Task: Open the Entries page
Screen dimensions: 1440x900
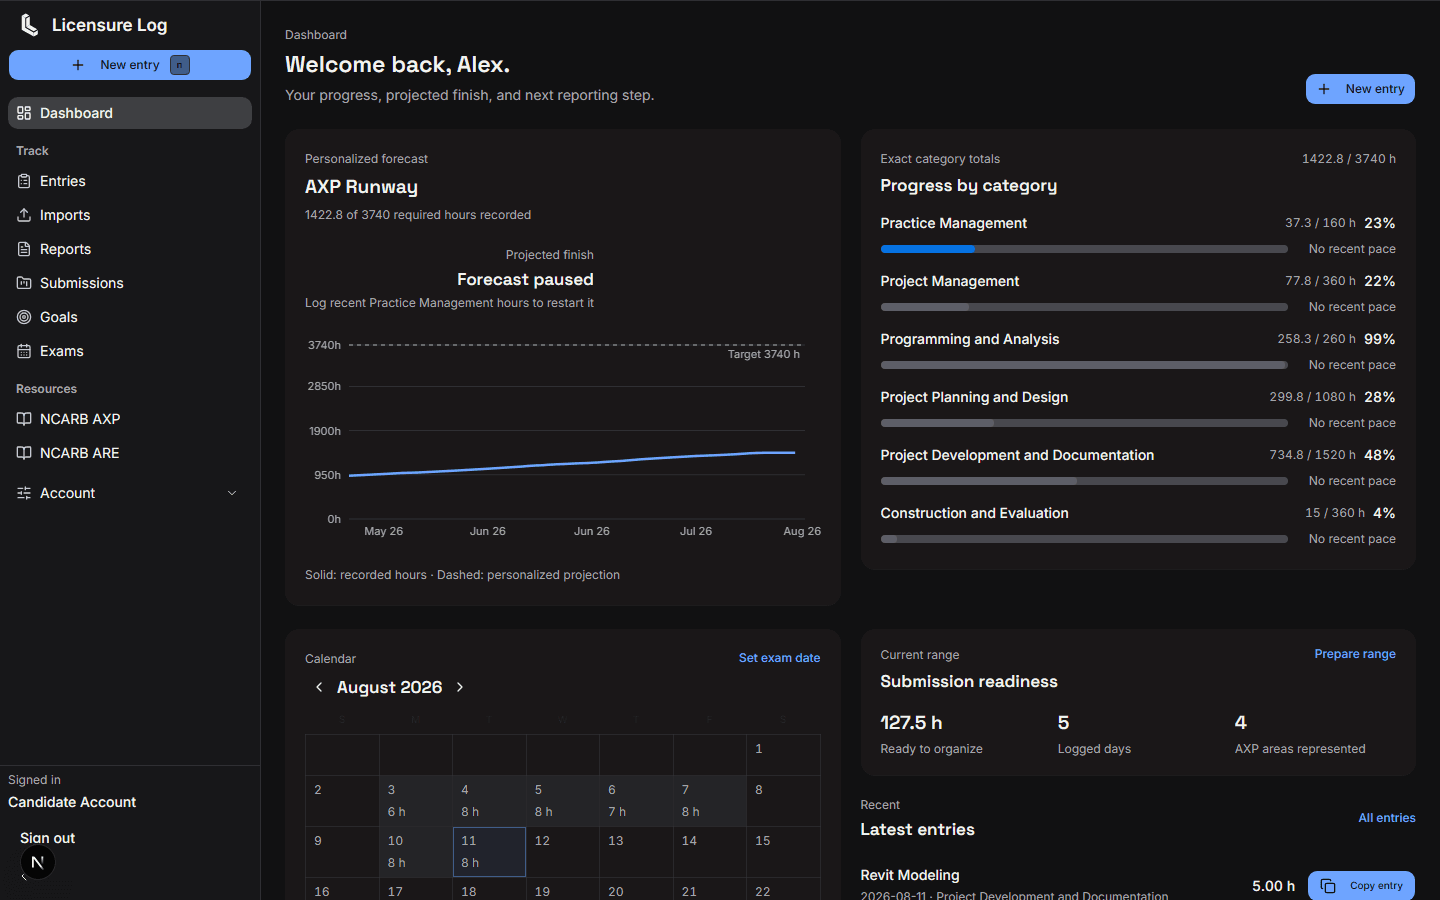Action: [x=130, y=181]
